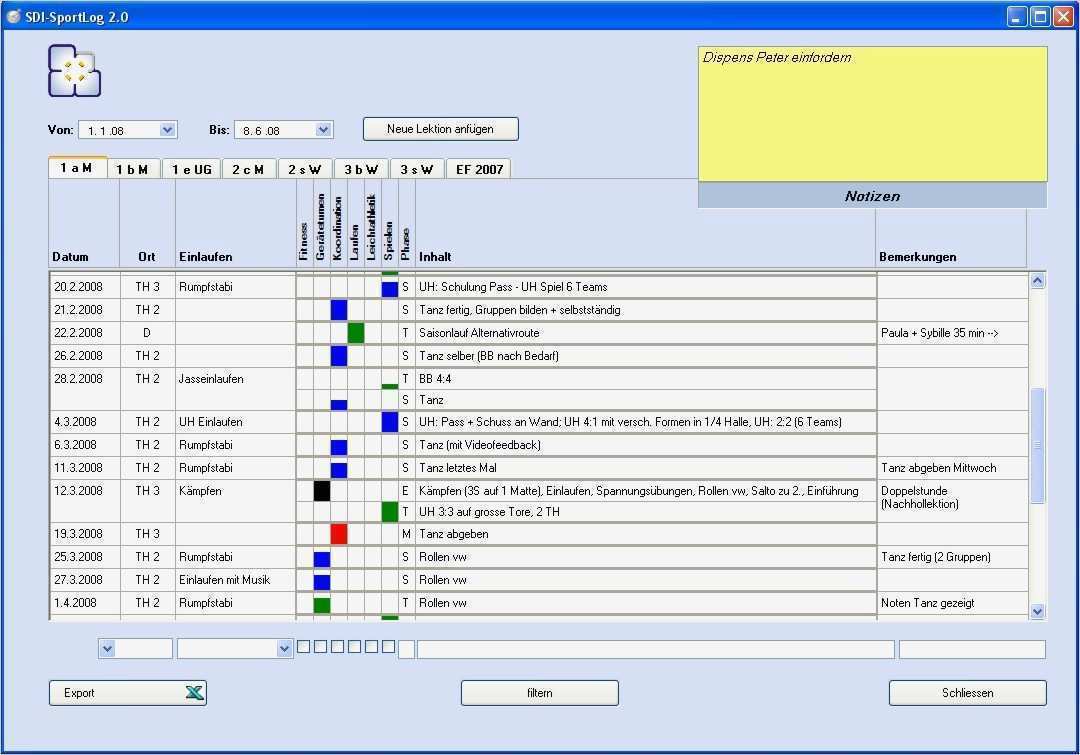Switch to the 1 b M class tab
The width and height of the screenshot is (1080, 755).
pos(132,169)
